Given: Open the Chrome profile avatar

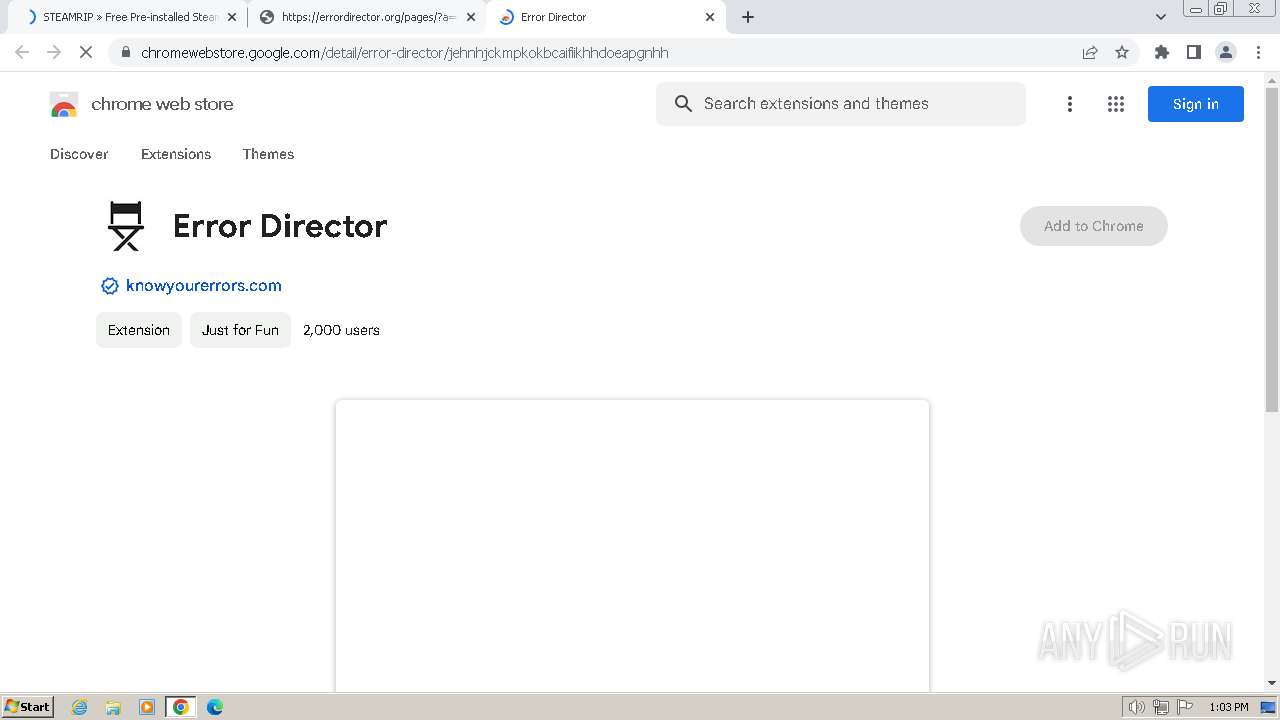Looking at the screenshot, I should (1226, 53).
